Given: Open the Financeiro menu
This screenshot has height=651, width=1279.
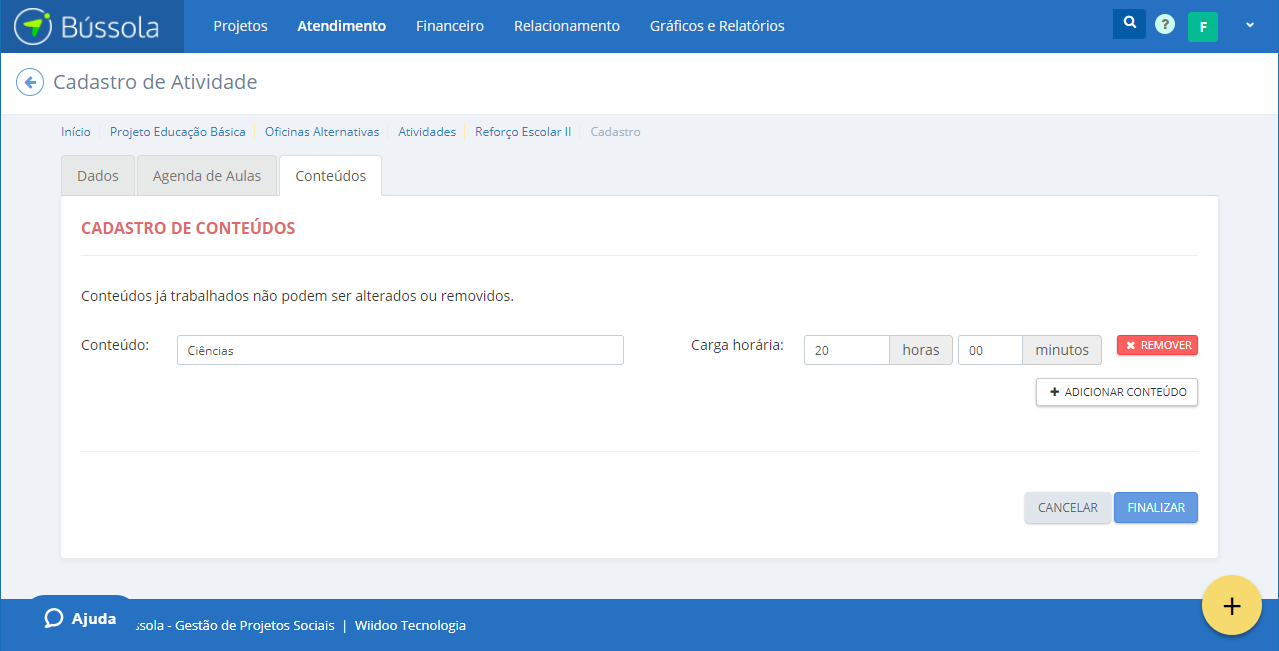Looking at the screenshot, I should (450, 26).
